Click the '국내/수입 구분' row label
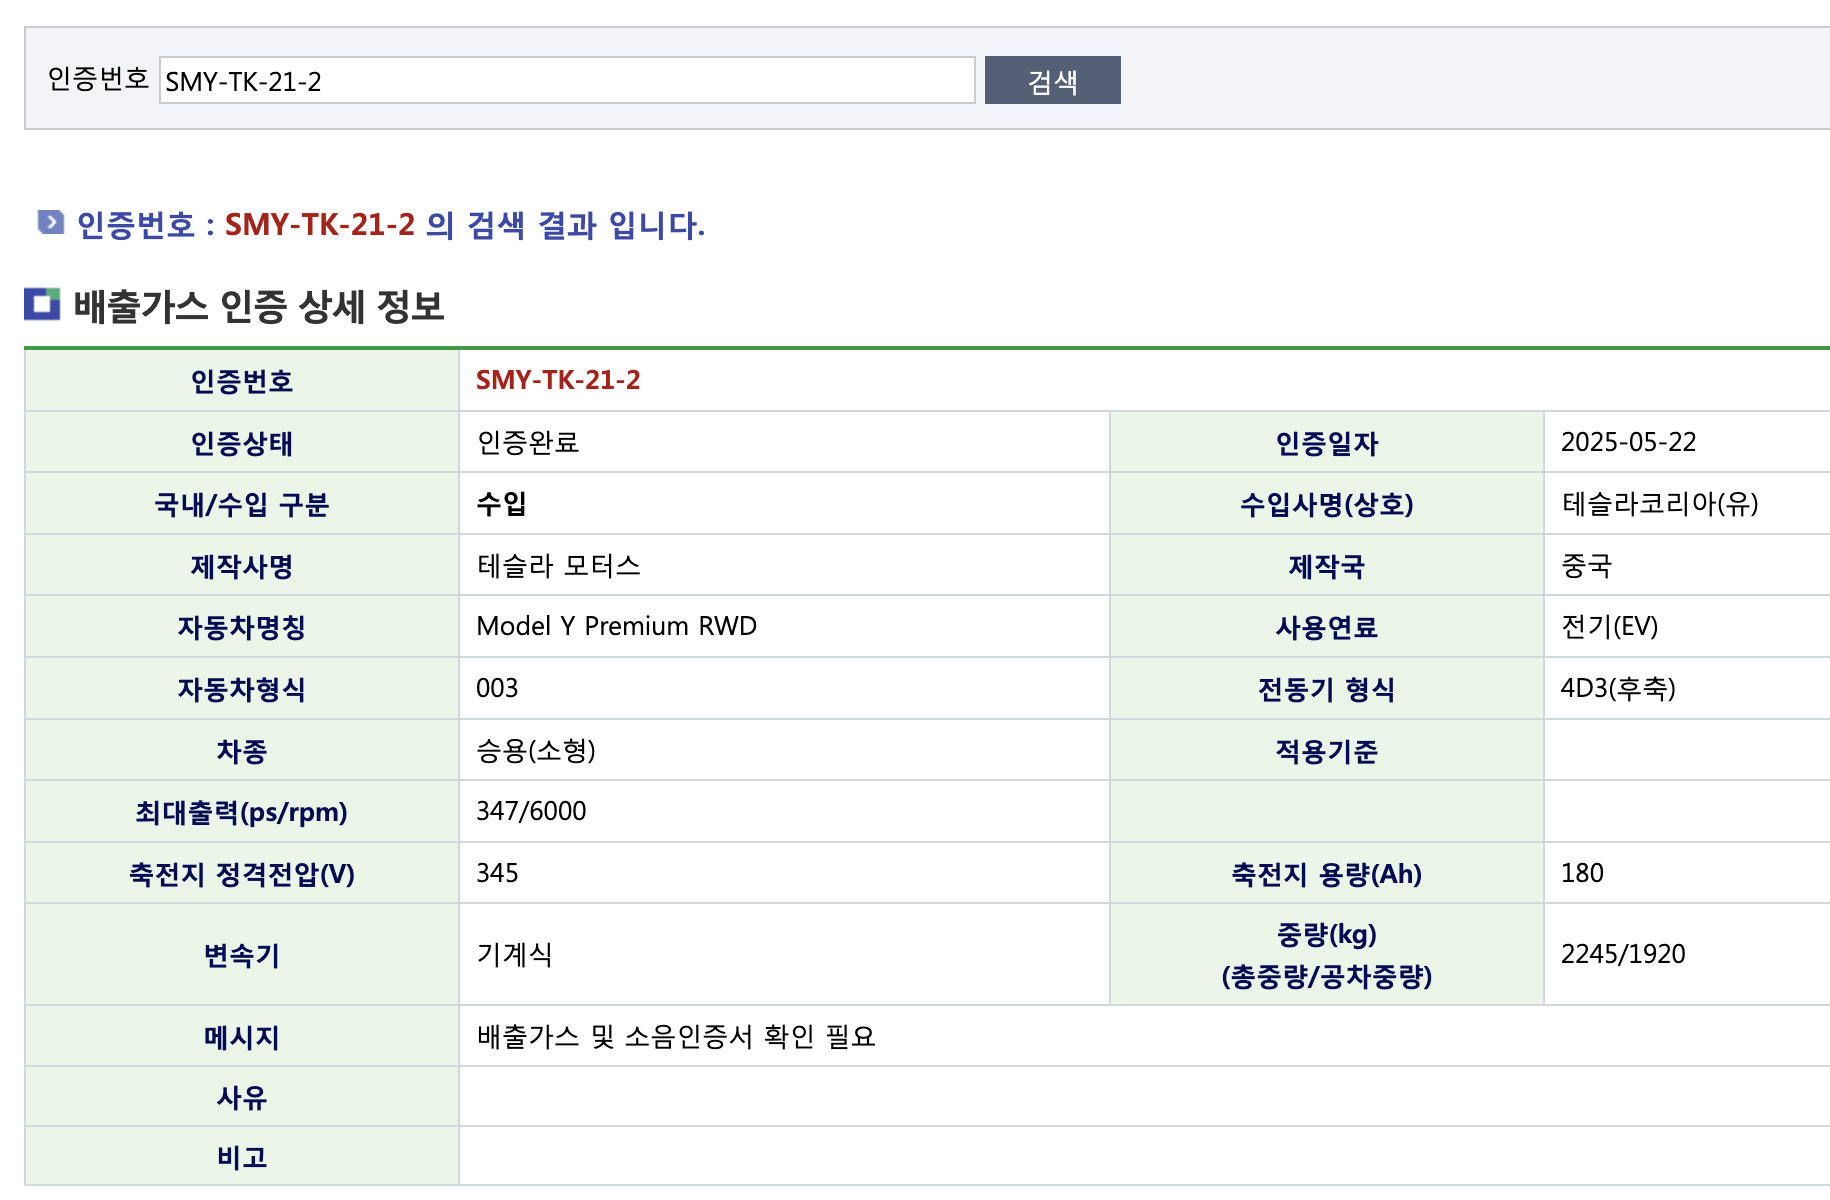 tap(242, 504)
